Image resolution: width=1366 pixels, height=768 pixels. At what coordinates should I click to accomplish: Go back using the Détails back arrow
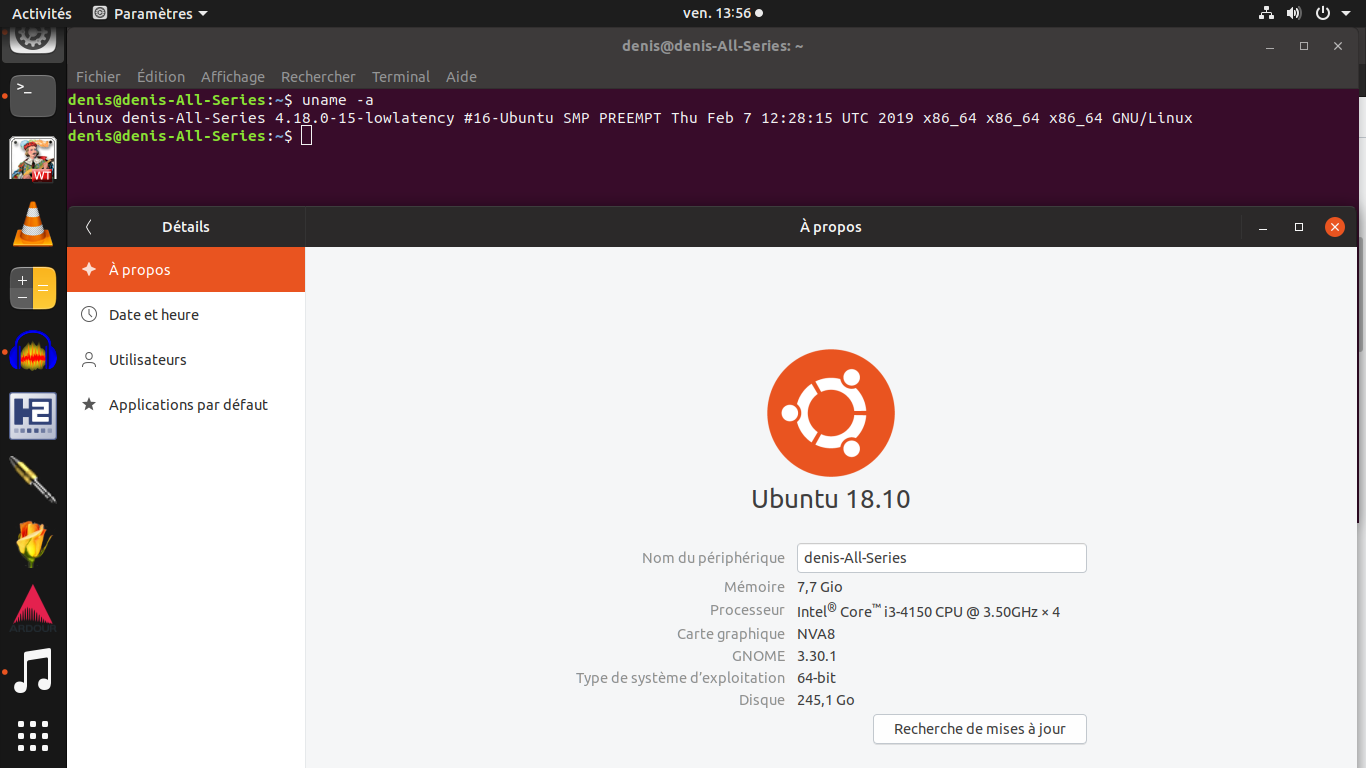(x=89, y=227)
